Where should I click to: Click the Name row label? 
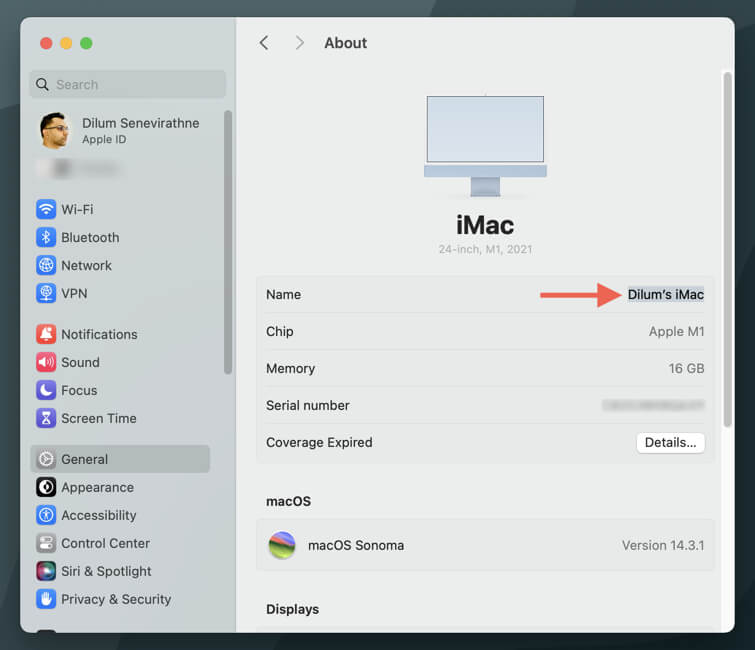(284, 294)
